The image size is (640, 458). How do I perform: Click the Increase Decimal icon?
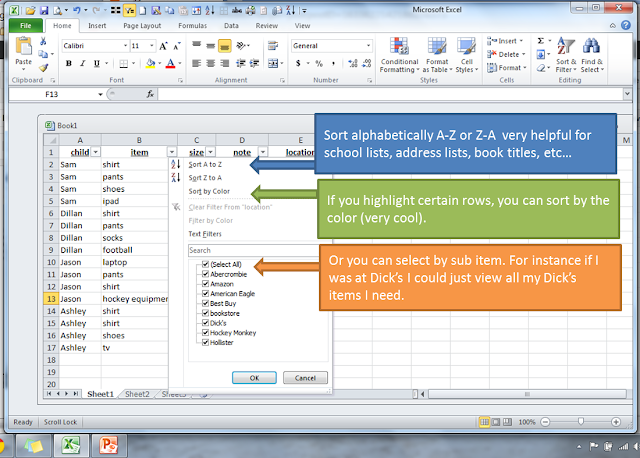point(353,63)
